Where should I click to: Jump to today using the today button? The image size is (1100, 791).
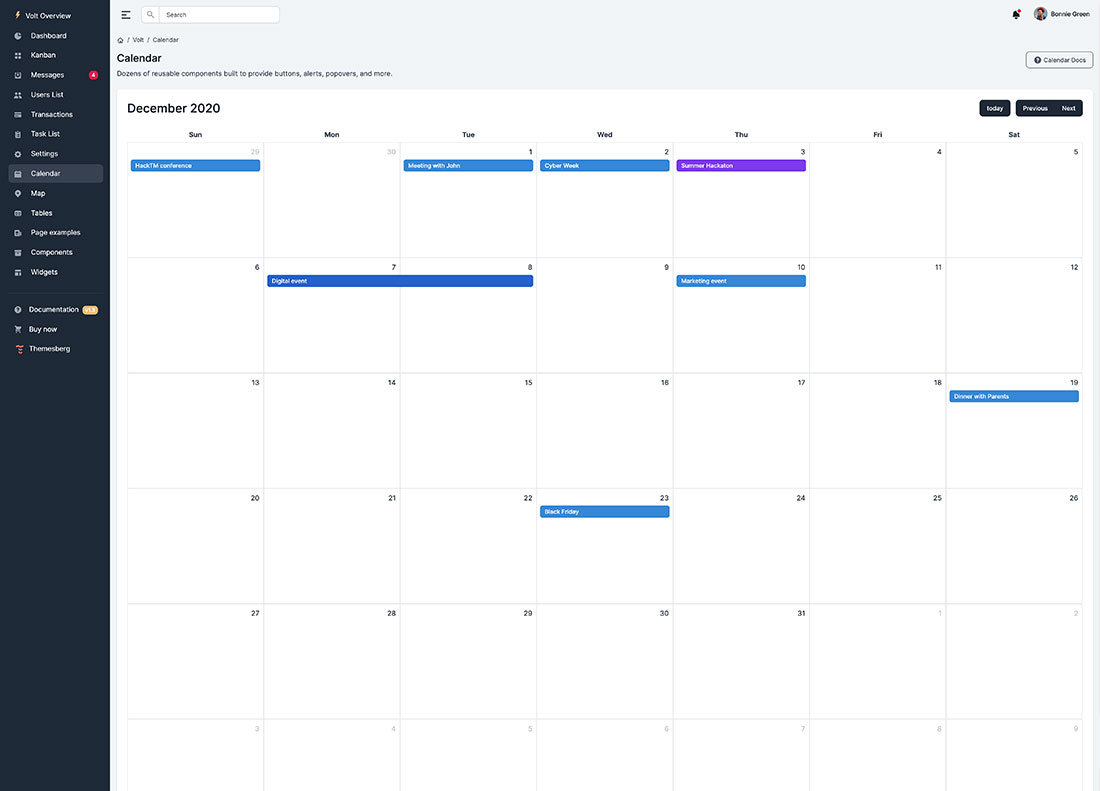(x=994, y=108)
